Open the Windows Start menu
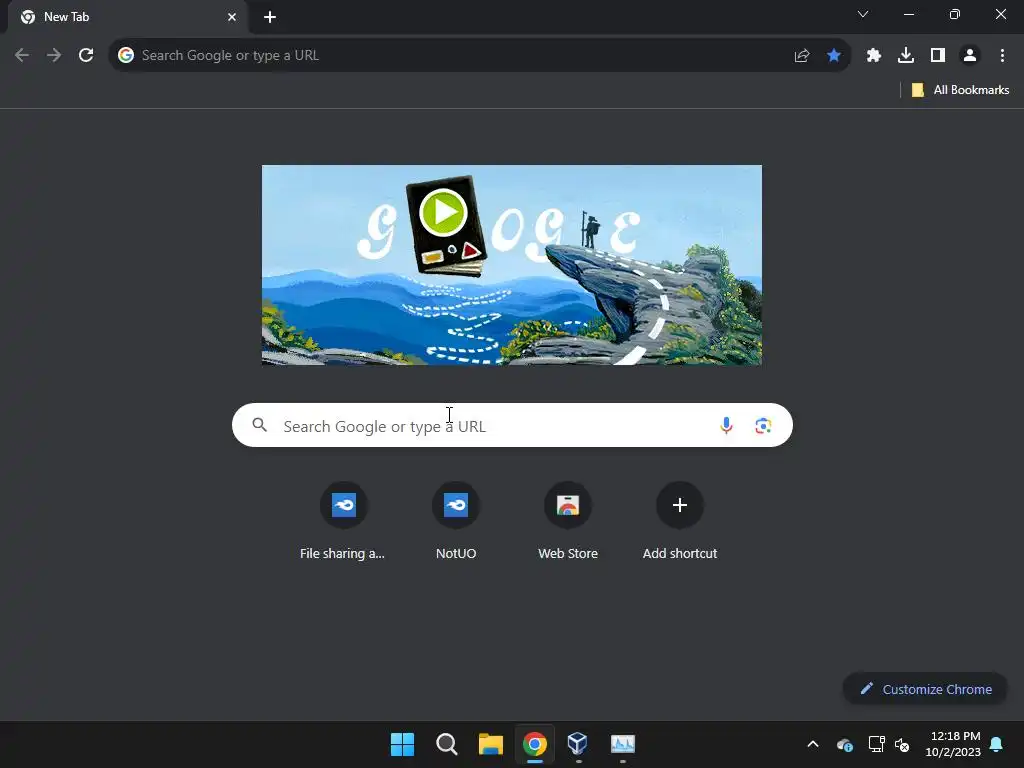The image size is (1024, 768). (402, 744)
